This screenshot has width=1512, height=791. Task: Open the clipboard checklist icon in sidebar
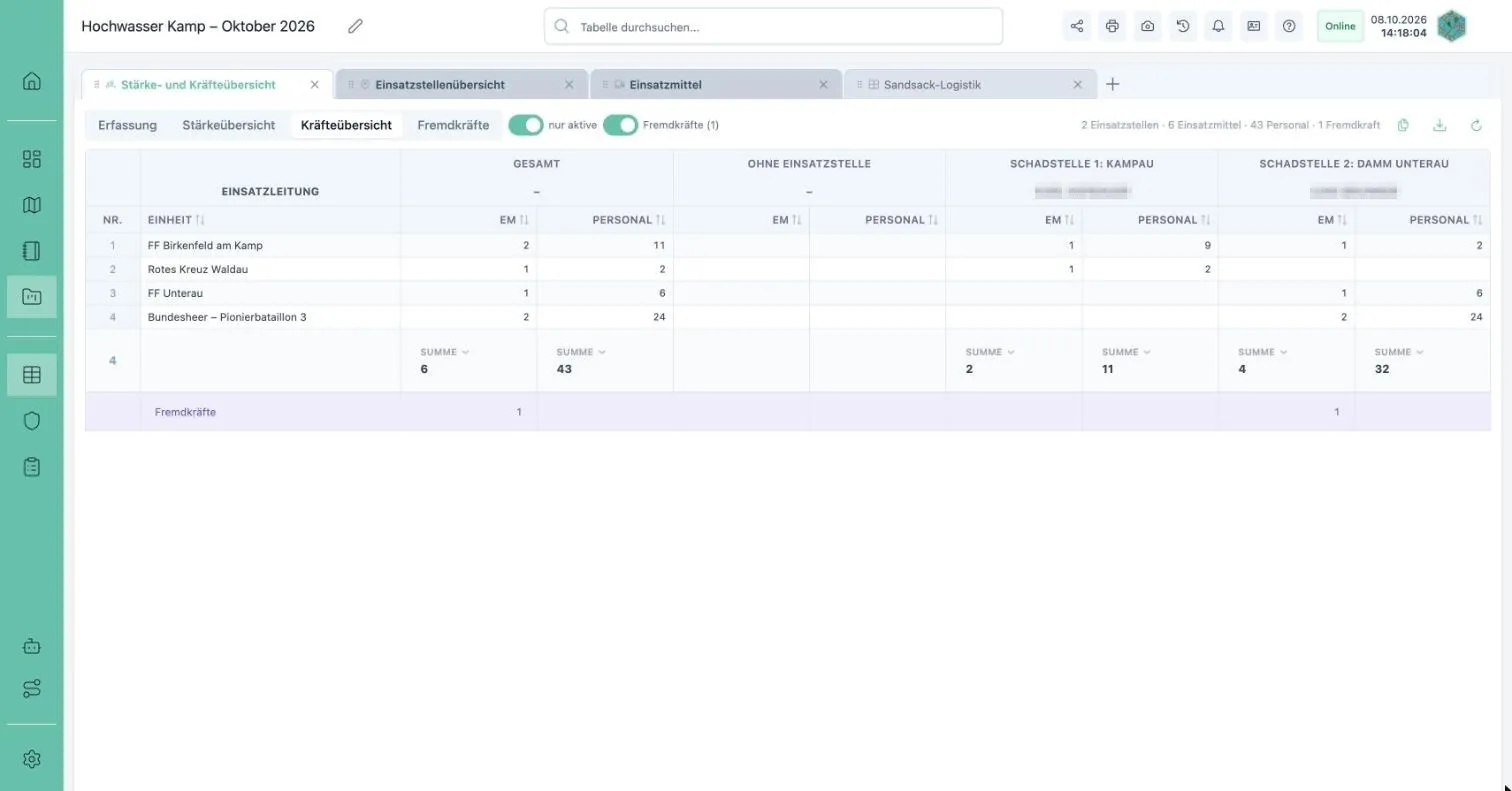point(32,467)
